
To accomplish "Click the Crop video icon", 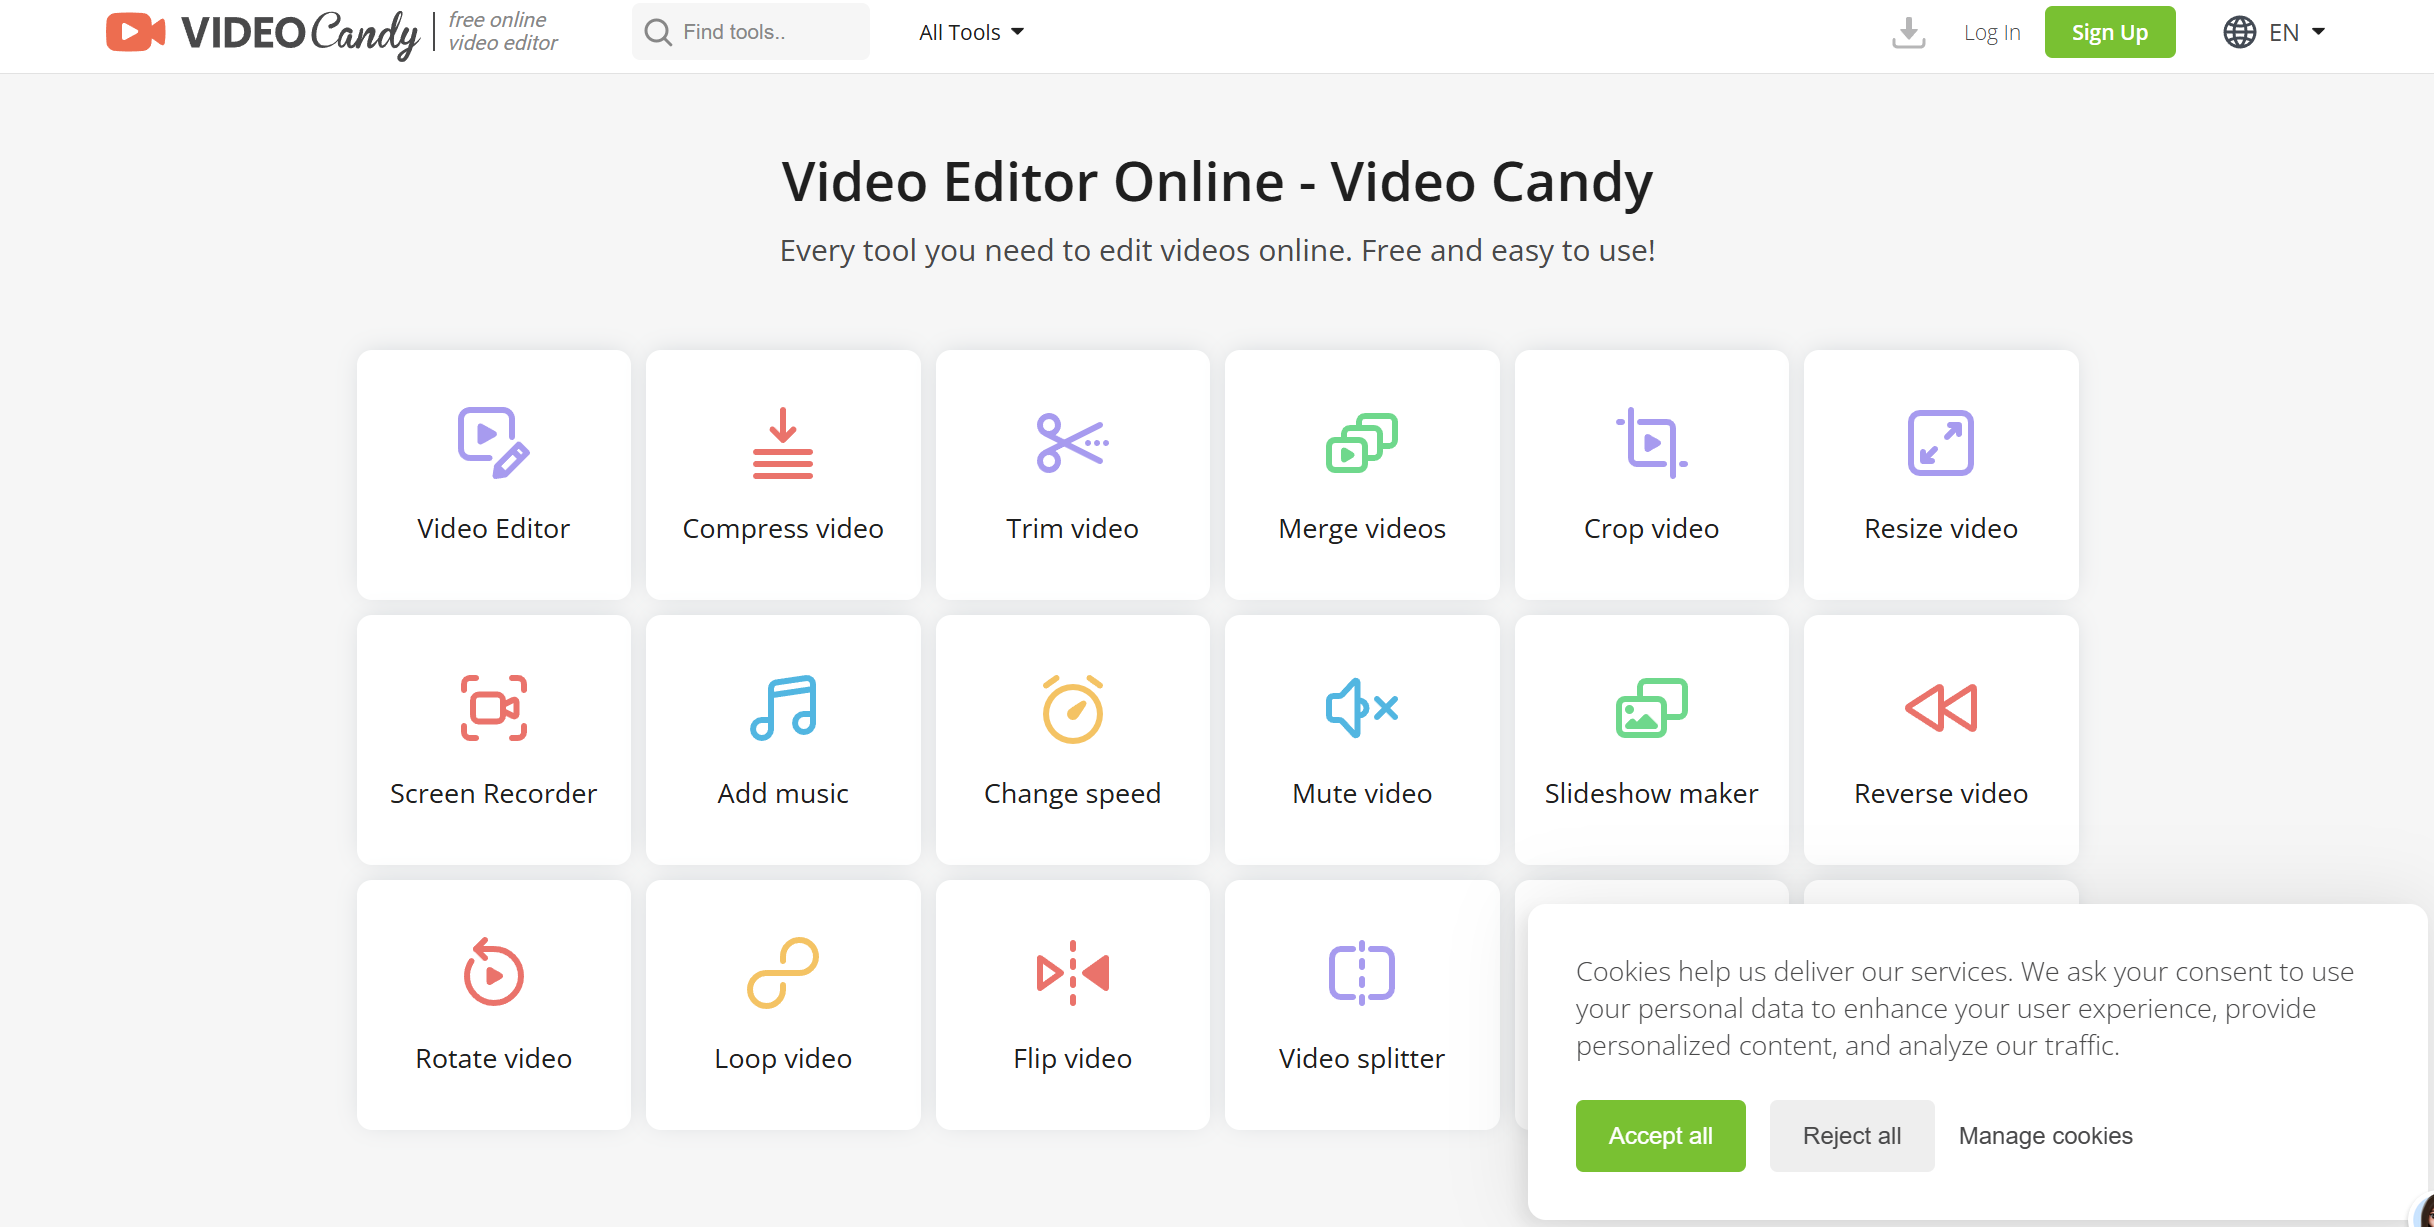I will [1651, 443].
